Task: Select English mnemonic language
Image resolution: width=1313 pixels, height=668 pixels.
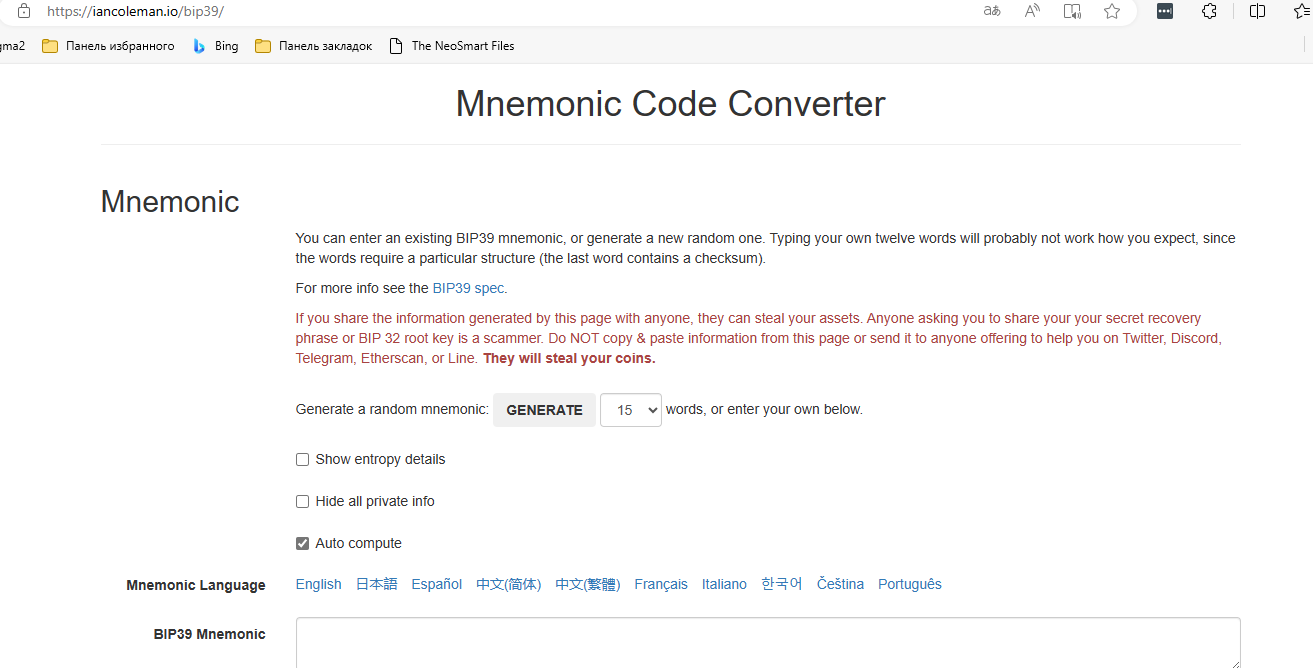Action: 319,584
